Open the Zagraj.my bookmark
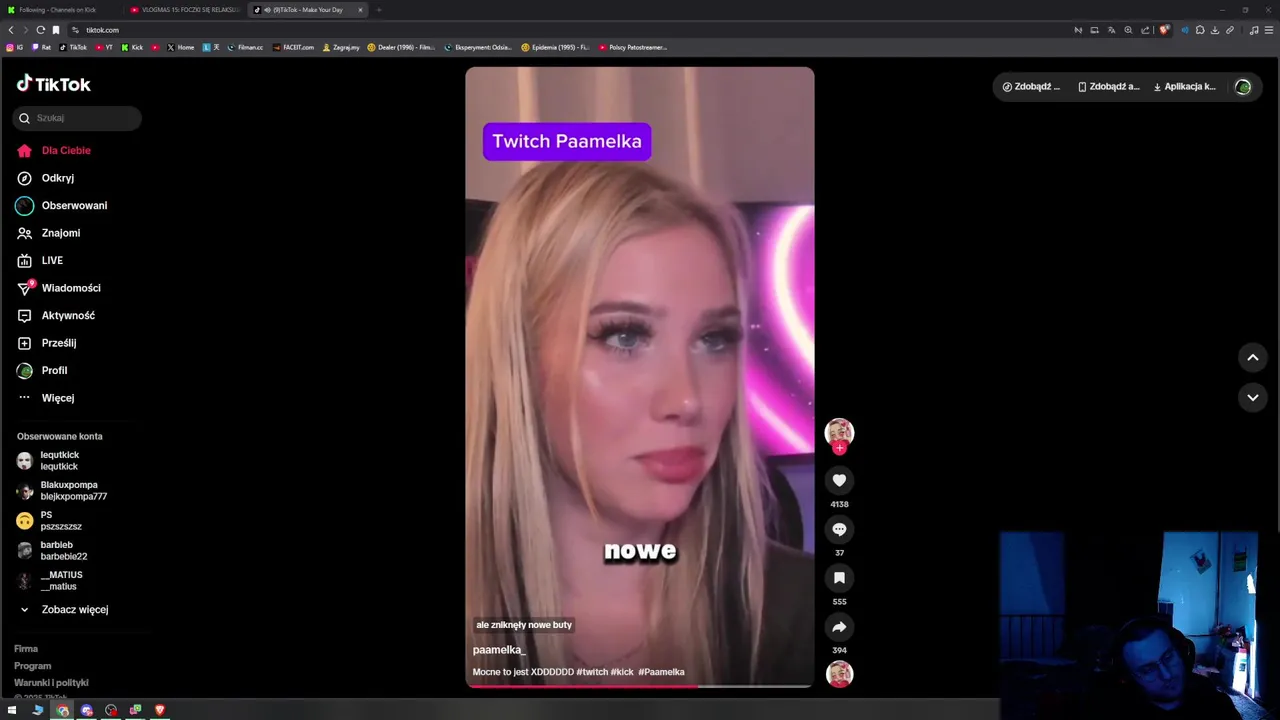Viewport: 1280px width, 720px height. tap(341, 47)
